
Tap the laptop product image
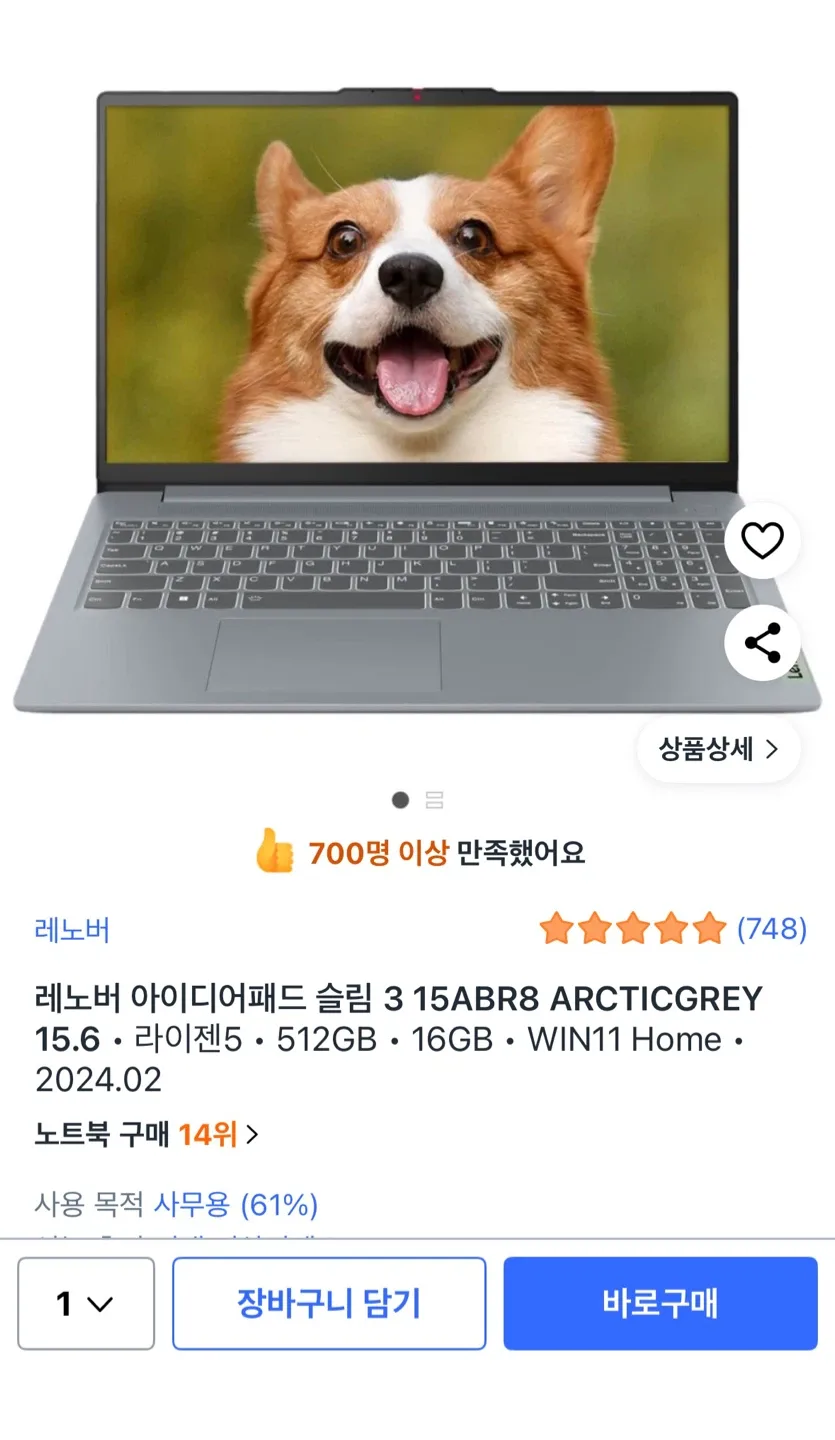pos(417,400)
